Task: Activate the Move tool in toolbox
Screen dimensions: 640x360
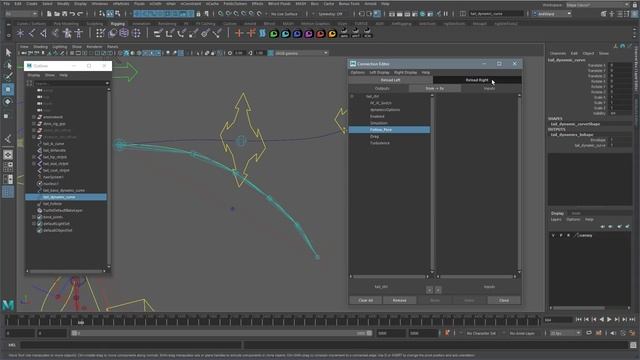Action: click(x=8, y=89)
